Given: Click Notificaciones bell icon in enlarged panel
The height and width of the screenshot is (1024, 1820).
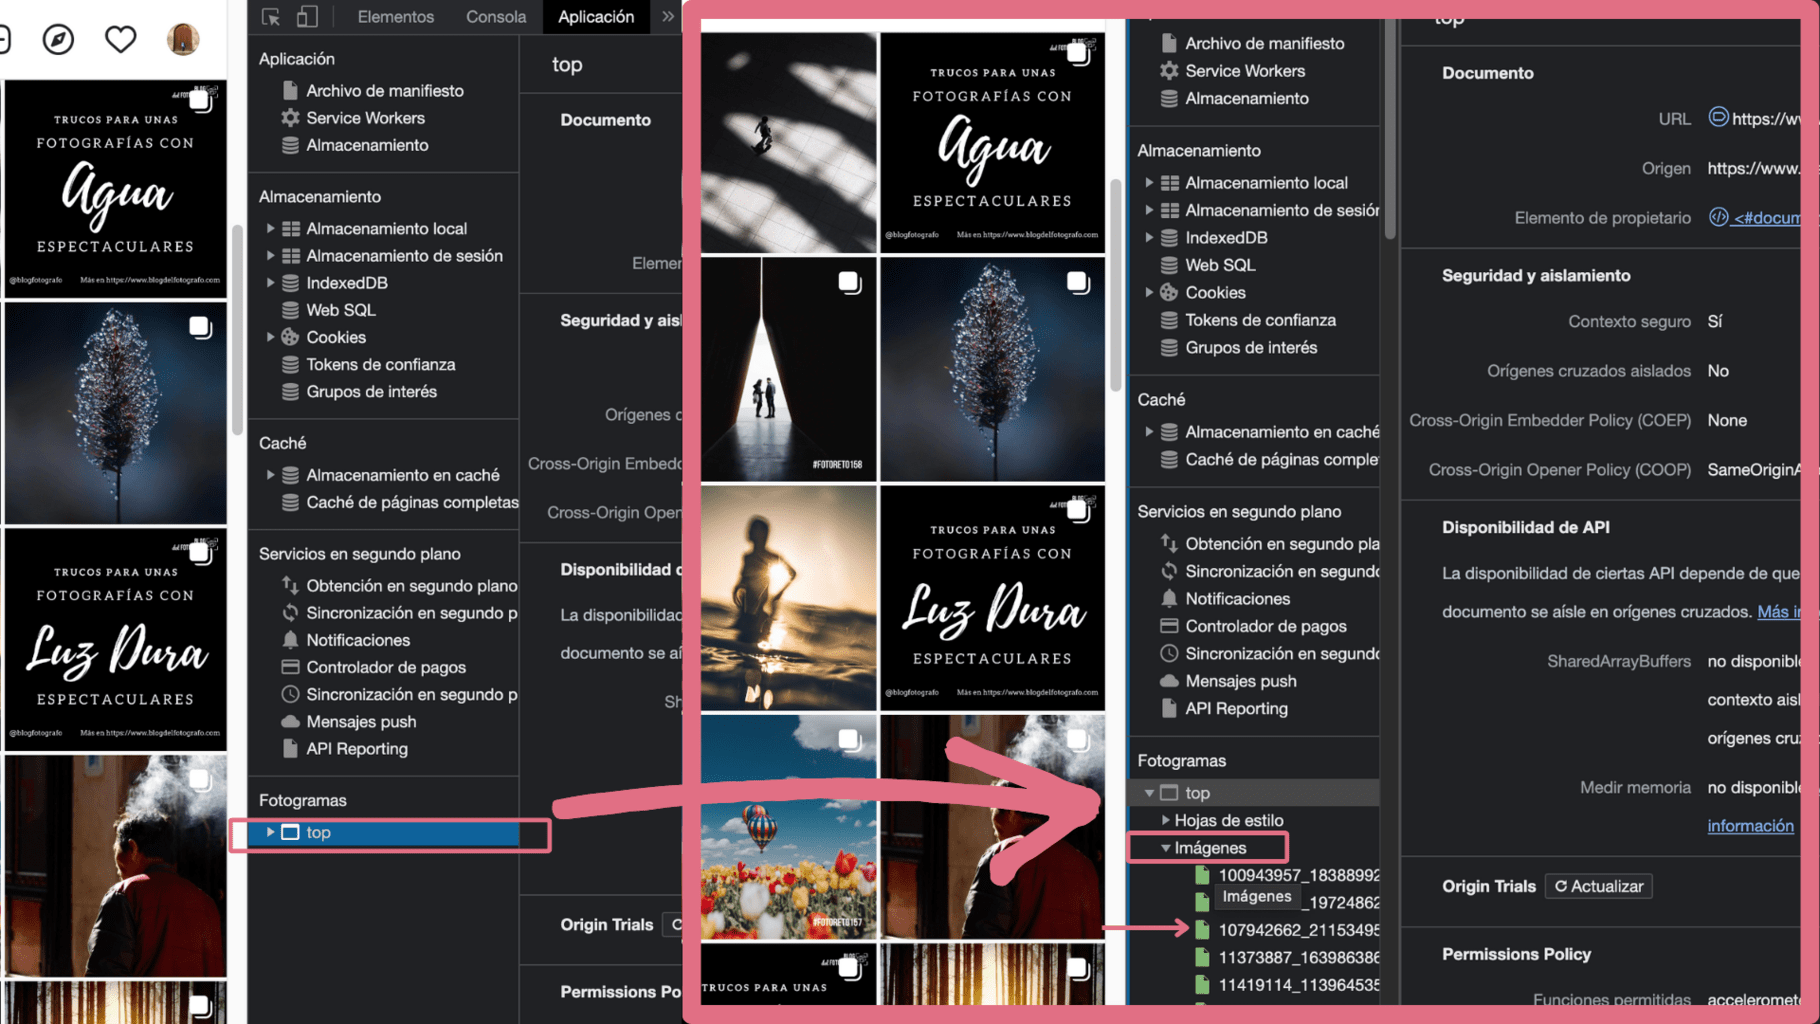Looking at the screenshot, I should pyautogui.click(x=1168, y=598).
